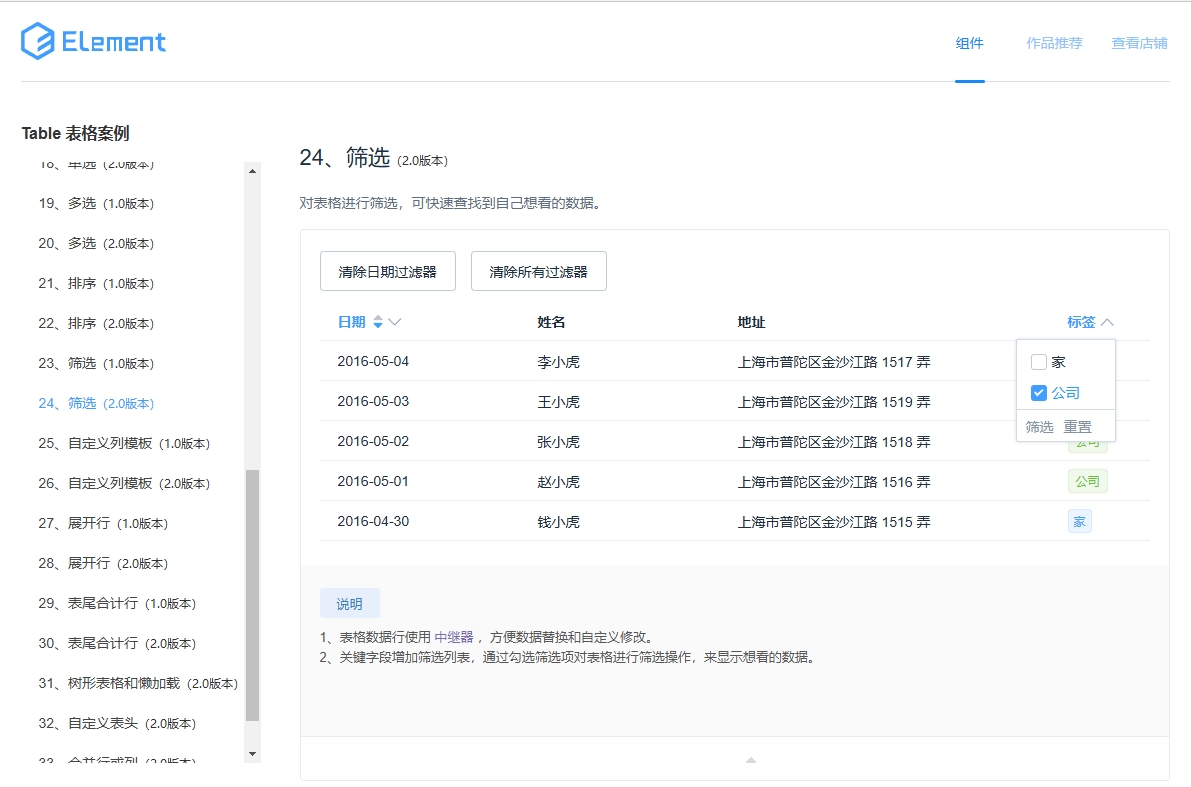The width and height of the screenshot is (1191, 787).
Task: Select 32、自定义表头 (2.0版本) in sidebar
Action: 117,724
